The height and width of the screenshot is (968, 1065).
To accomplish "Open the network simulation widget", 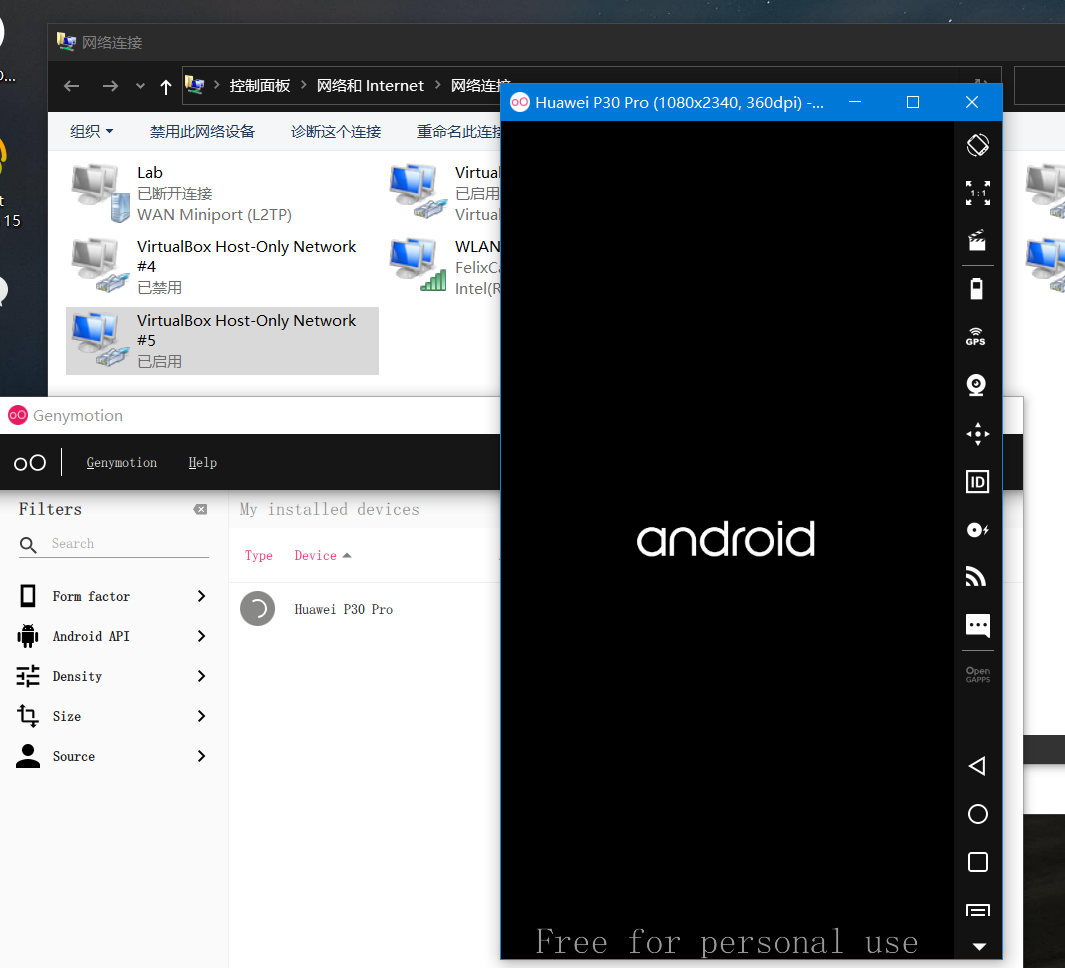I will (x=977, y=576).
